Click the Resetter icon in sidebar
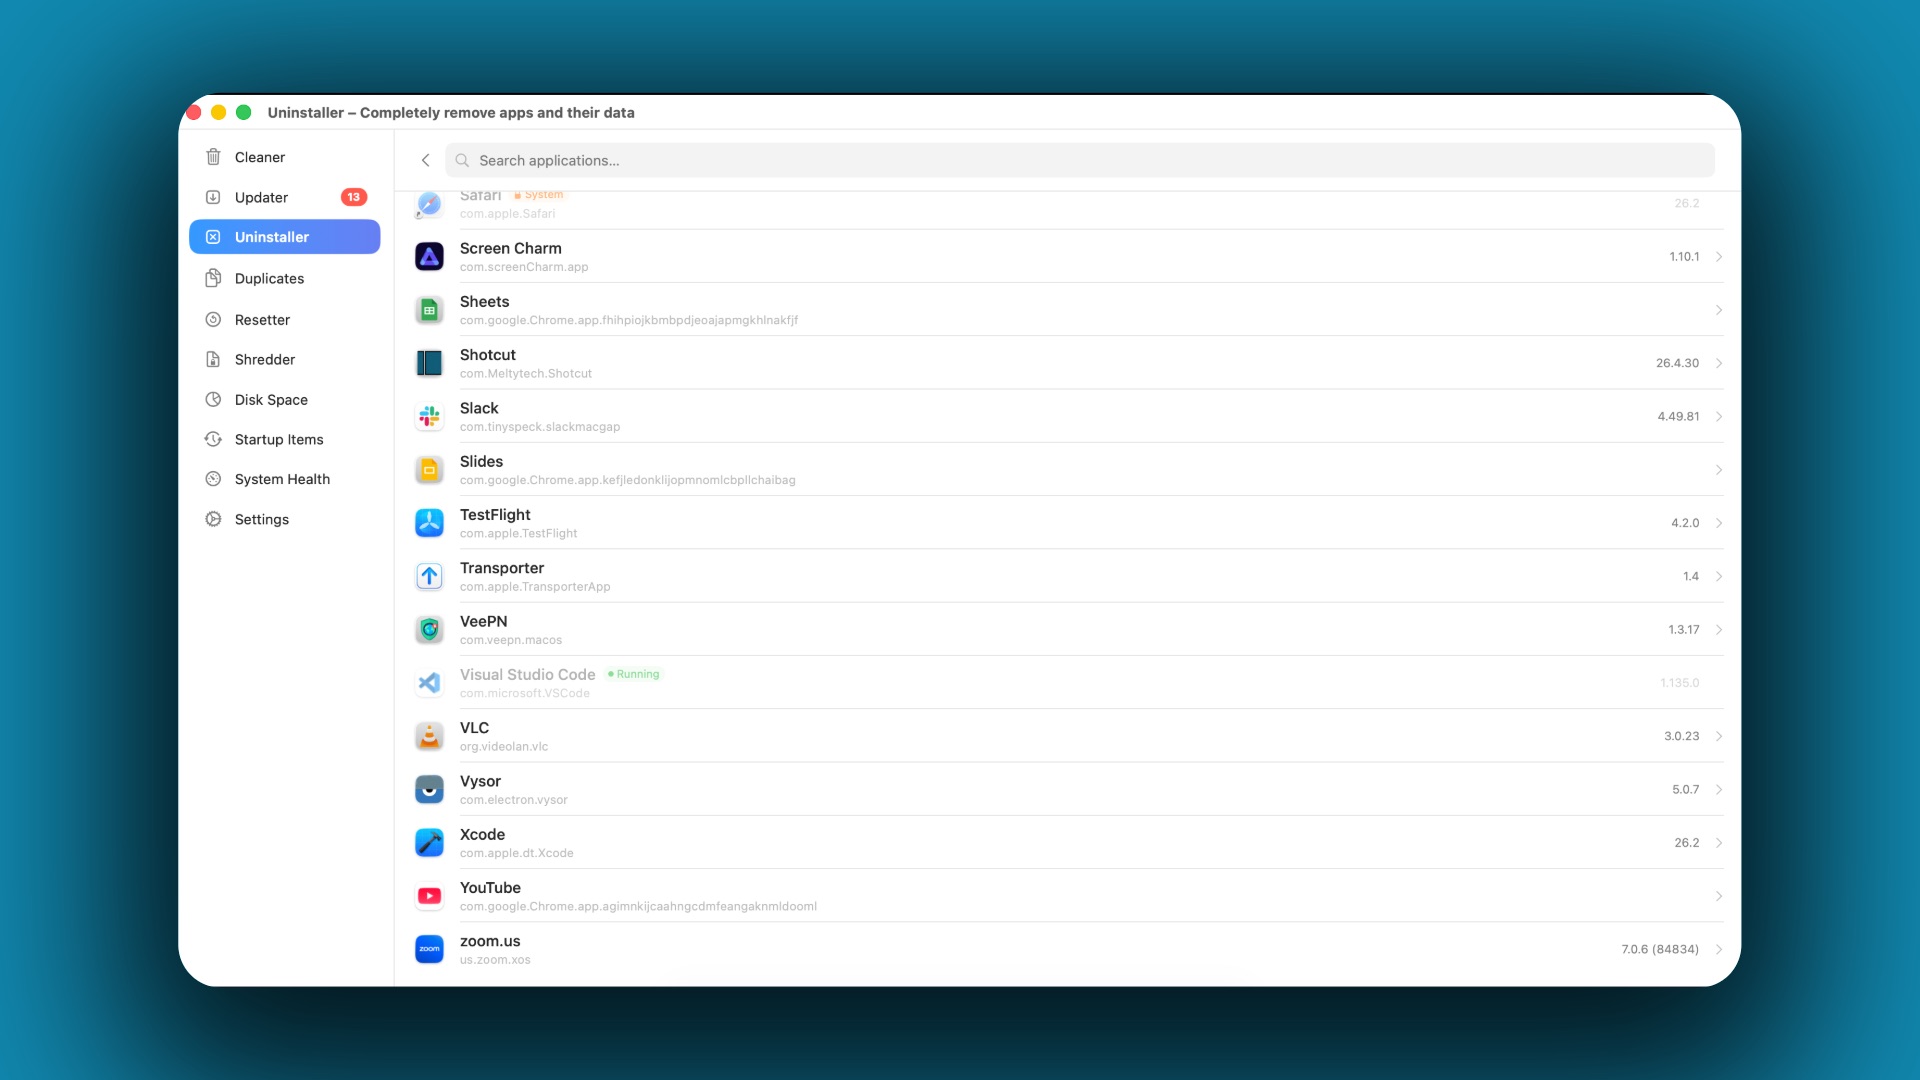 point(213,319)
